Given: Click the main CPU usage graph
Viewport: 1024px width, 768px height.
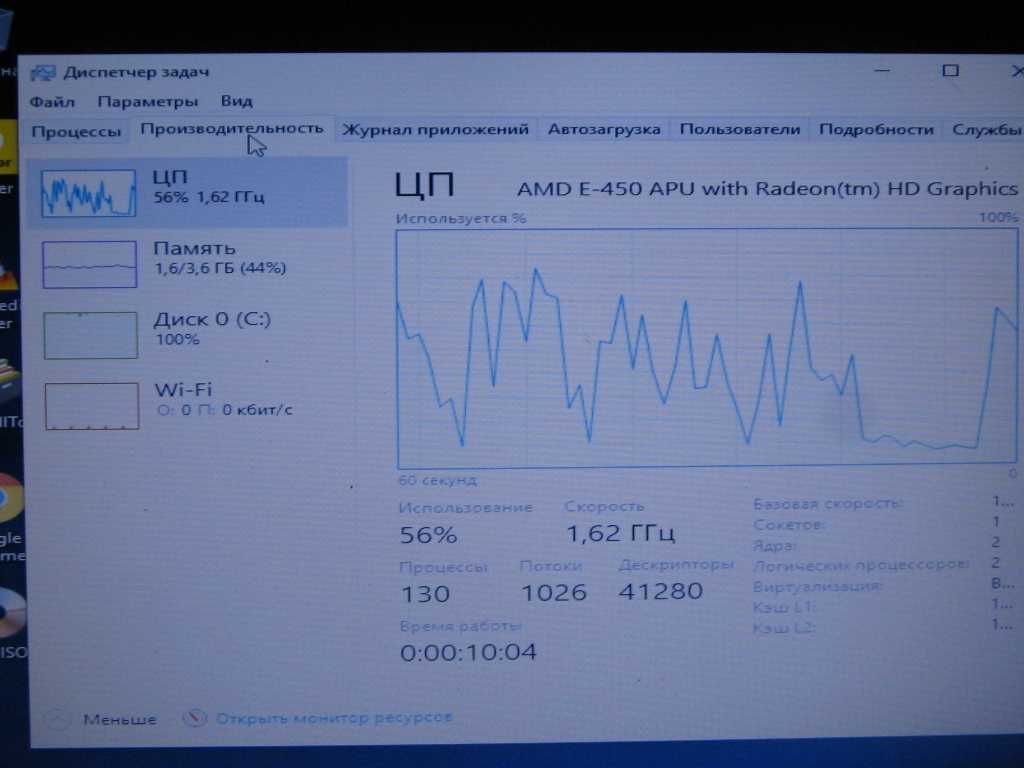Looking at the screenshot, I should tap(707, 348).
